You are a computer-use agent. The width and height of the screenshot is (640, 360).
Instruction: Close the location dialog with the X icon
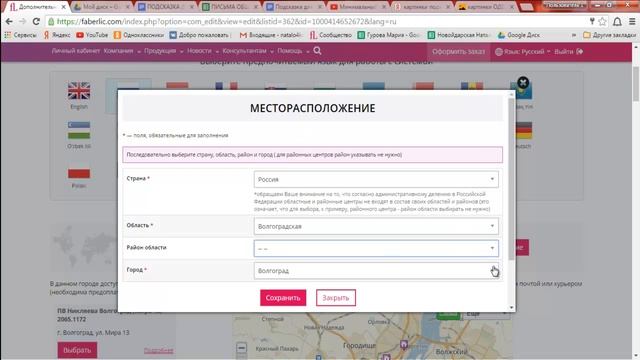point(523,83)
